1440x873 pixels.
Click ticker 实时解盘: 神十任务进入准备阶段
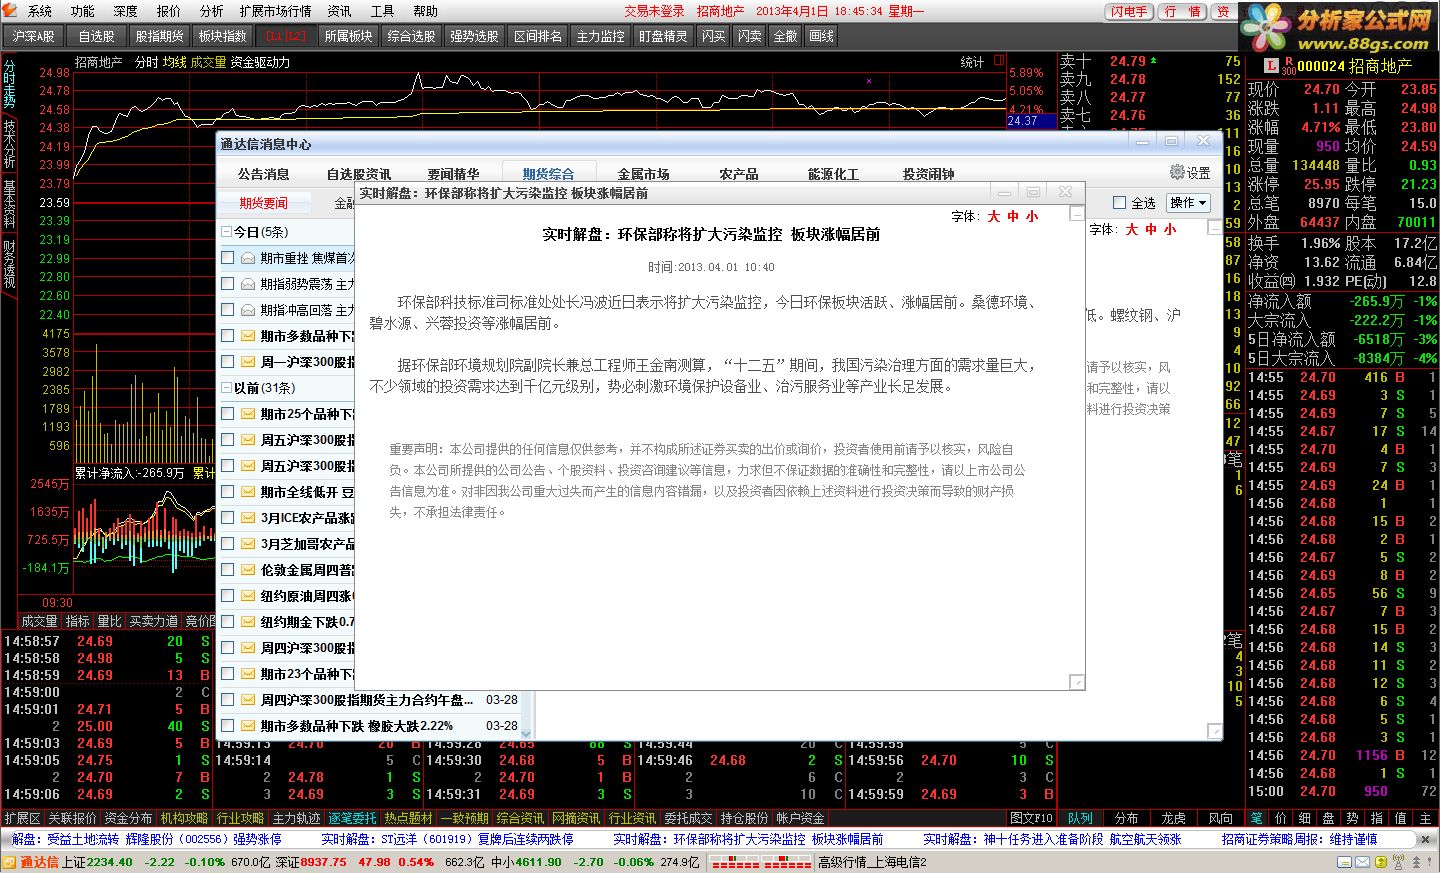(1052, 840)
